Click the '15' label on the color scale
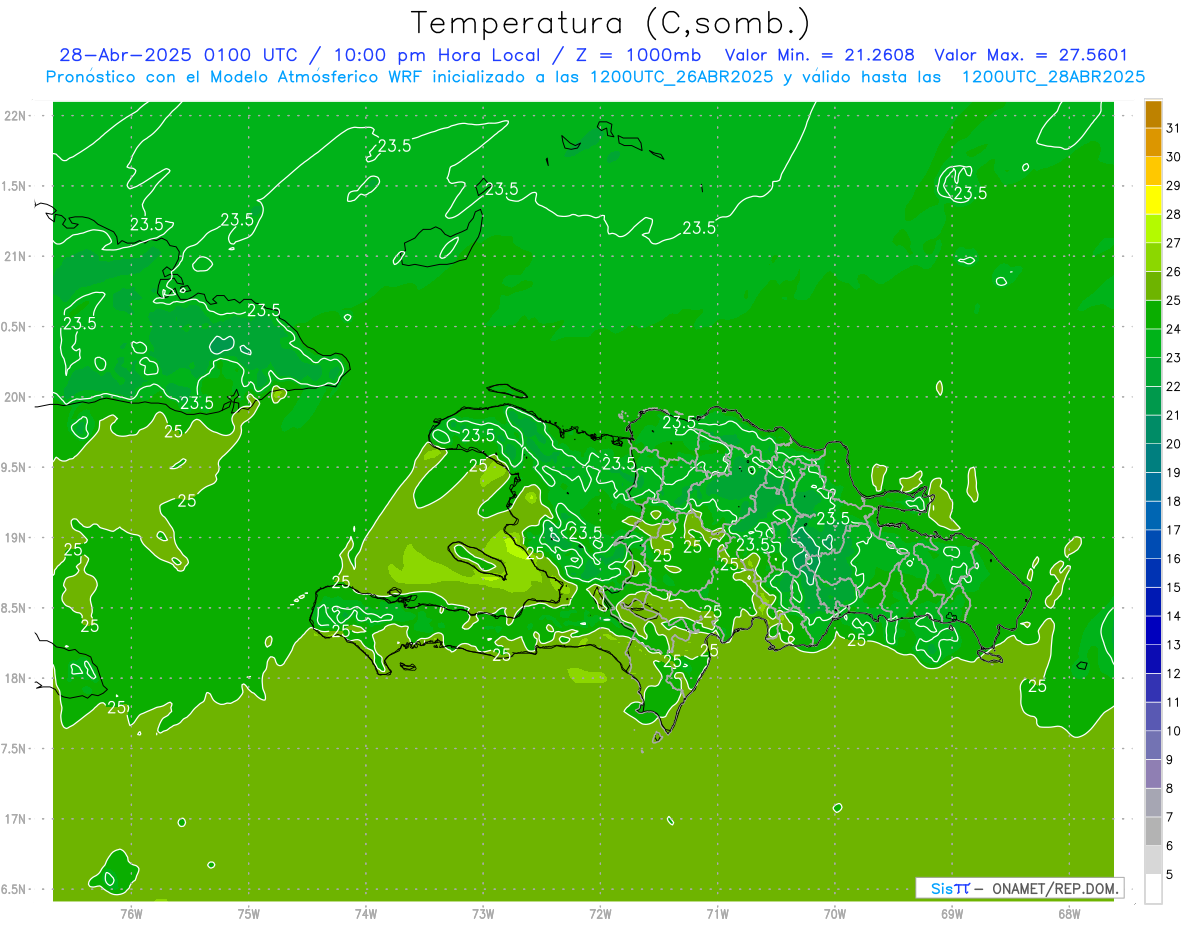Viewport: 1200px width, 927px height. click(1173, 587)
